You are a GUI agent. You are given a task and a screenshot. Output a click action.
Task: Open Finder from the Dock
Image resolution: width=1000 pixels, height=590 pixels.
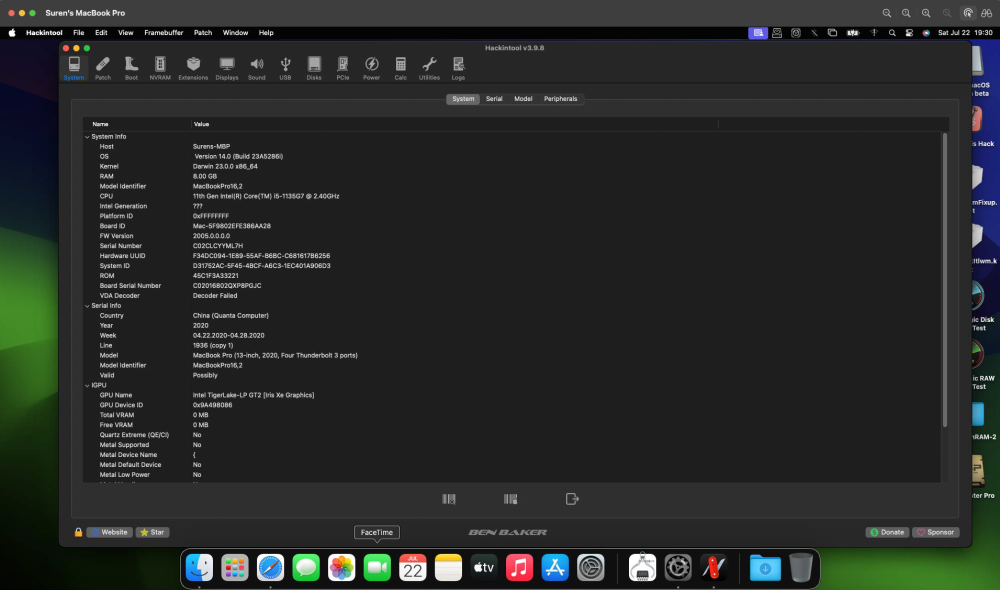click(199, 567)
